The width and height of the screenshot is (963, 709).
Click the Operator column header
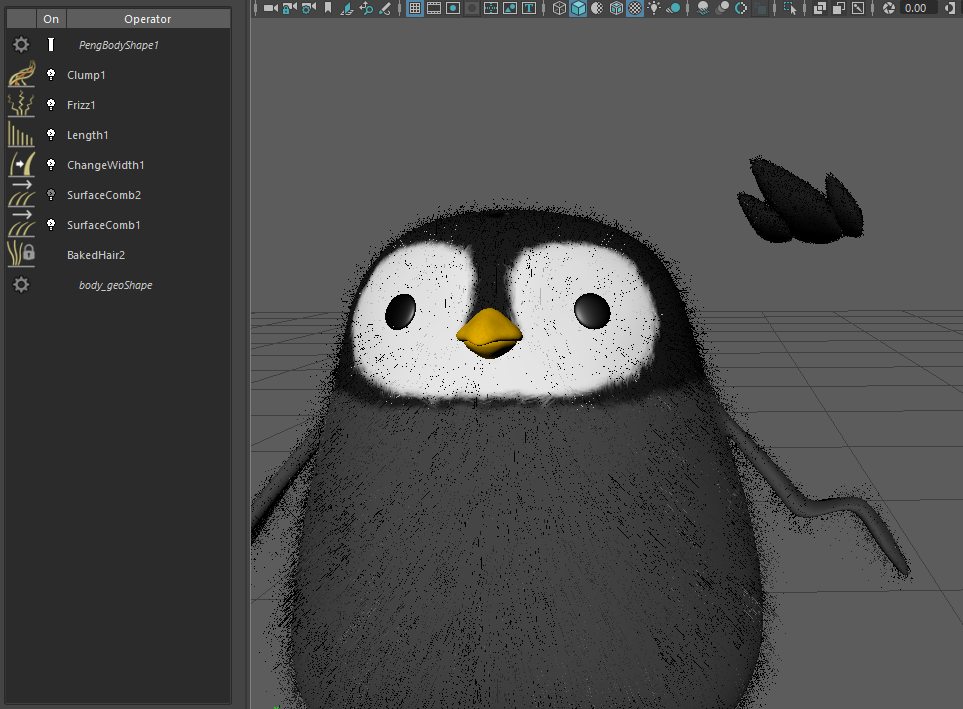click(x=147, y=19)
